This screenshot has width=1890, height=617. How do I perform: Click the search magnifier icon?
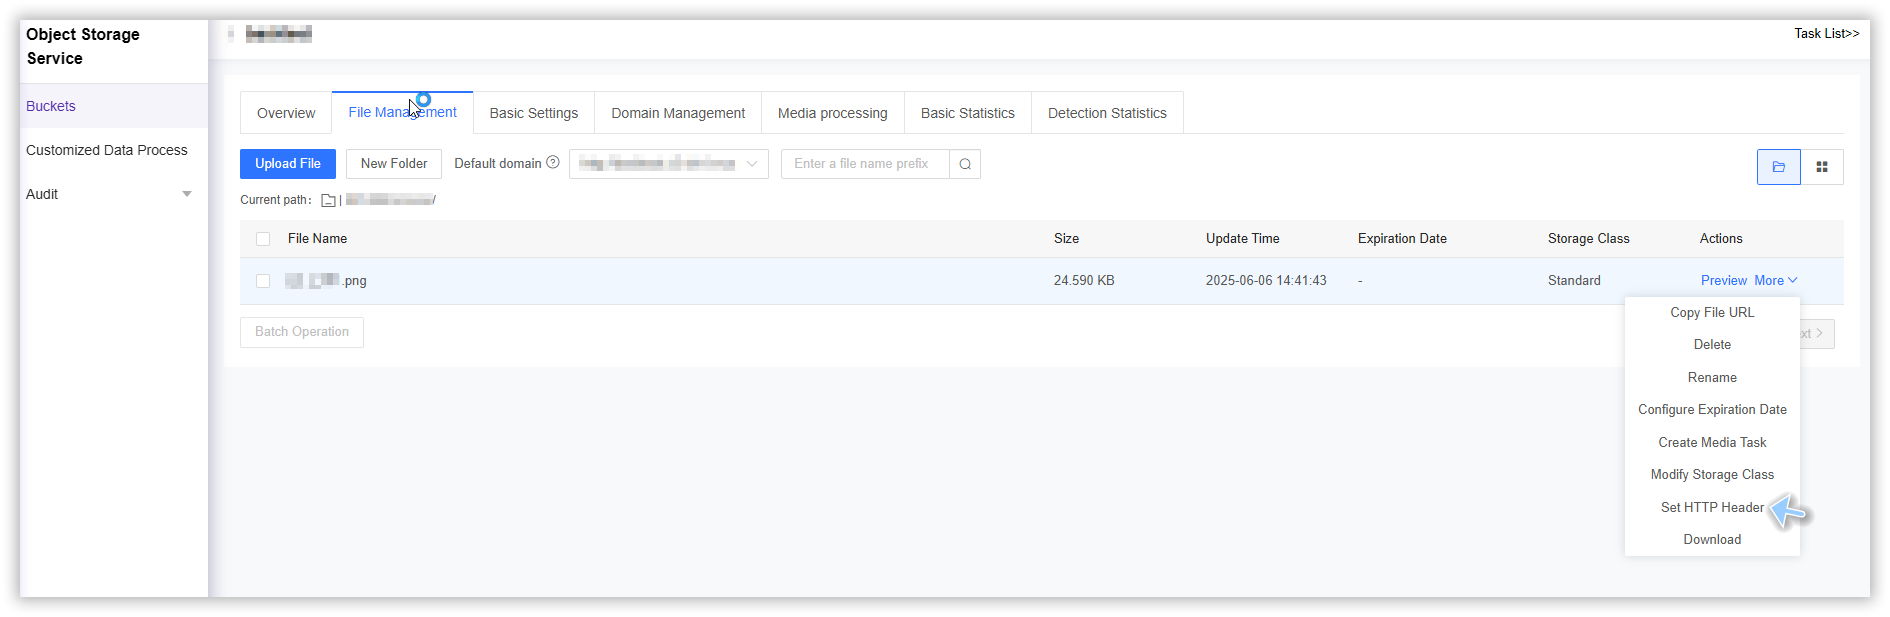click(x=965, y=164)
